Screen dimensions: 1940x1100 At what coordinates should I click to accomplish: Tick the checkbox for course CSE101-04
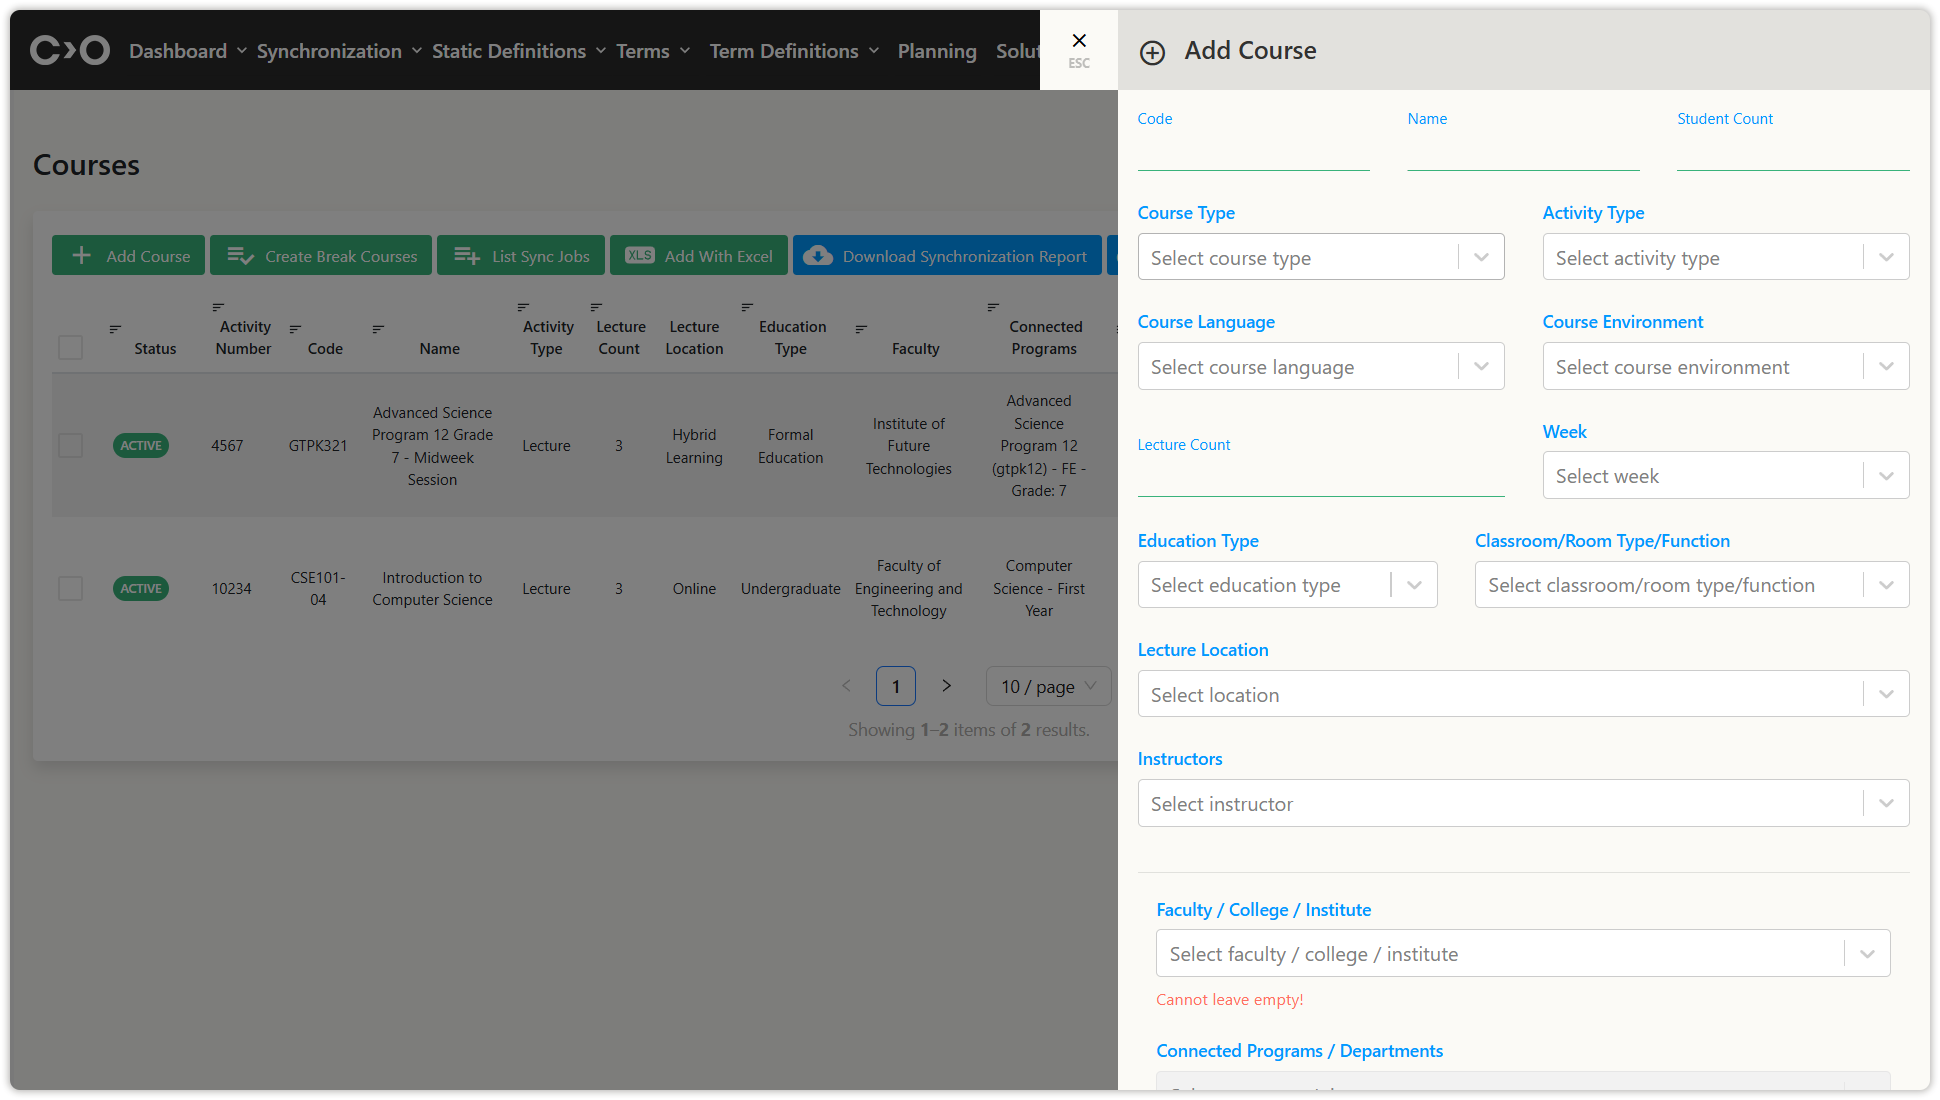[x=70, y=589]
